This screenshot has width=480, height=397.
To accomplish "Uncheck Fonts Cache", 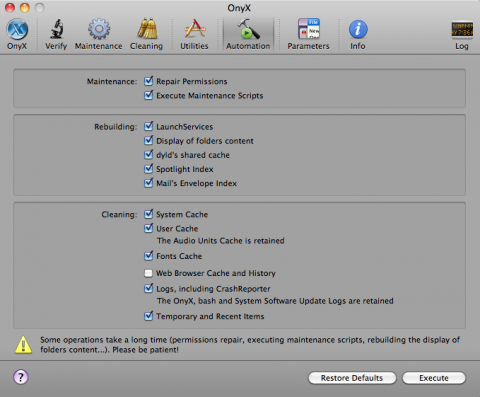I will click(149, 256).
